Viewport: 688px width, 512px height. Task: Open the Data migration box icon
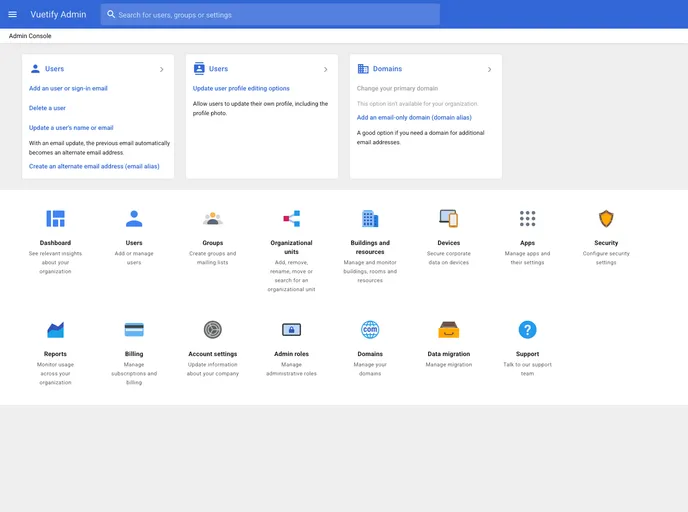[448, 329]
